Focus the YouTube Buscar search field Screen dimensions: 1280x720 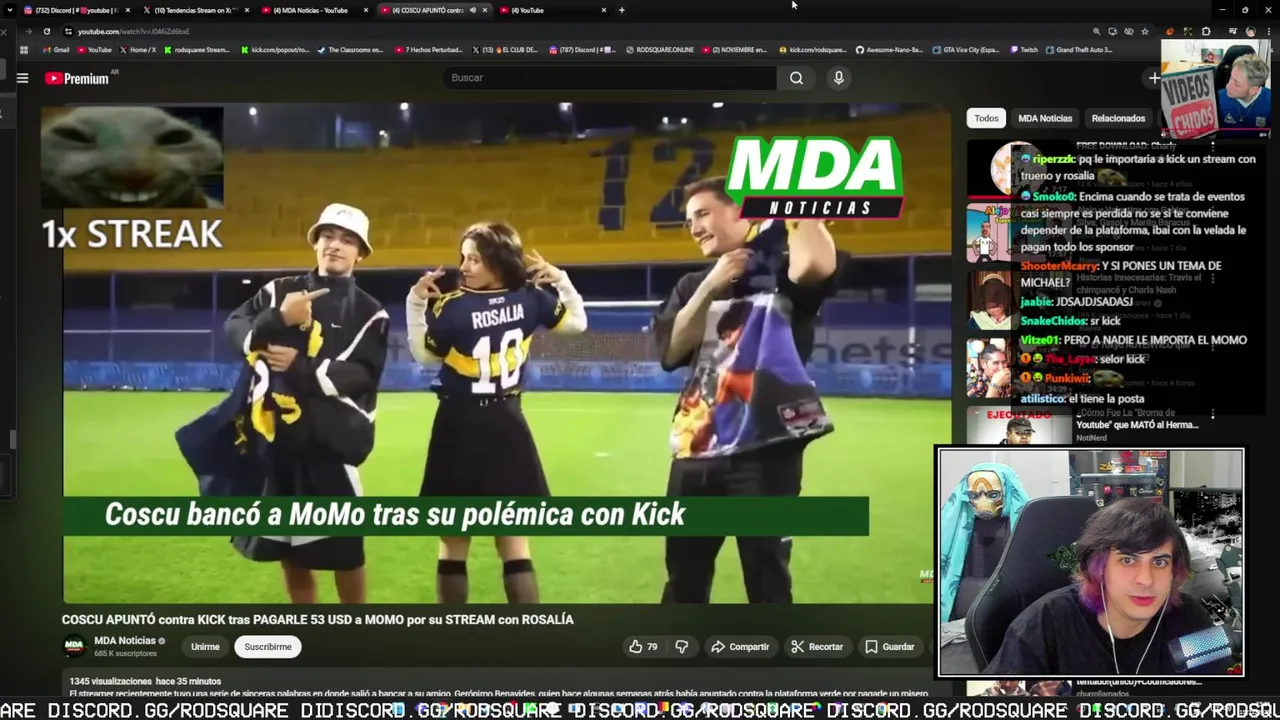pyautogui.click(x=610, y=78)
